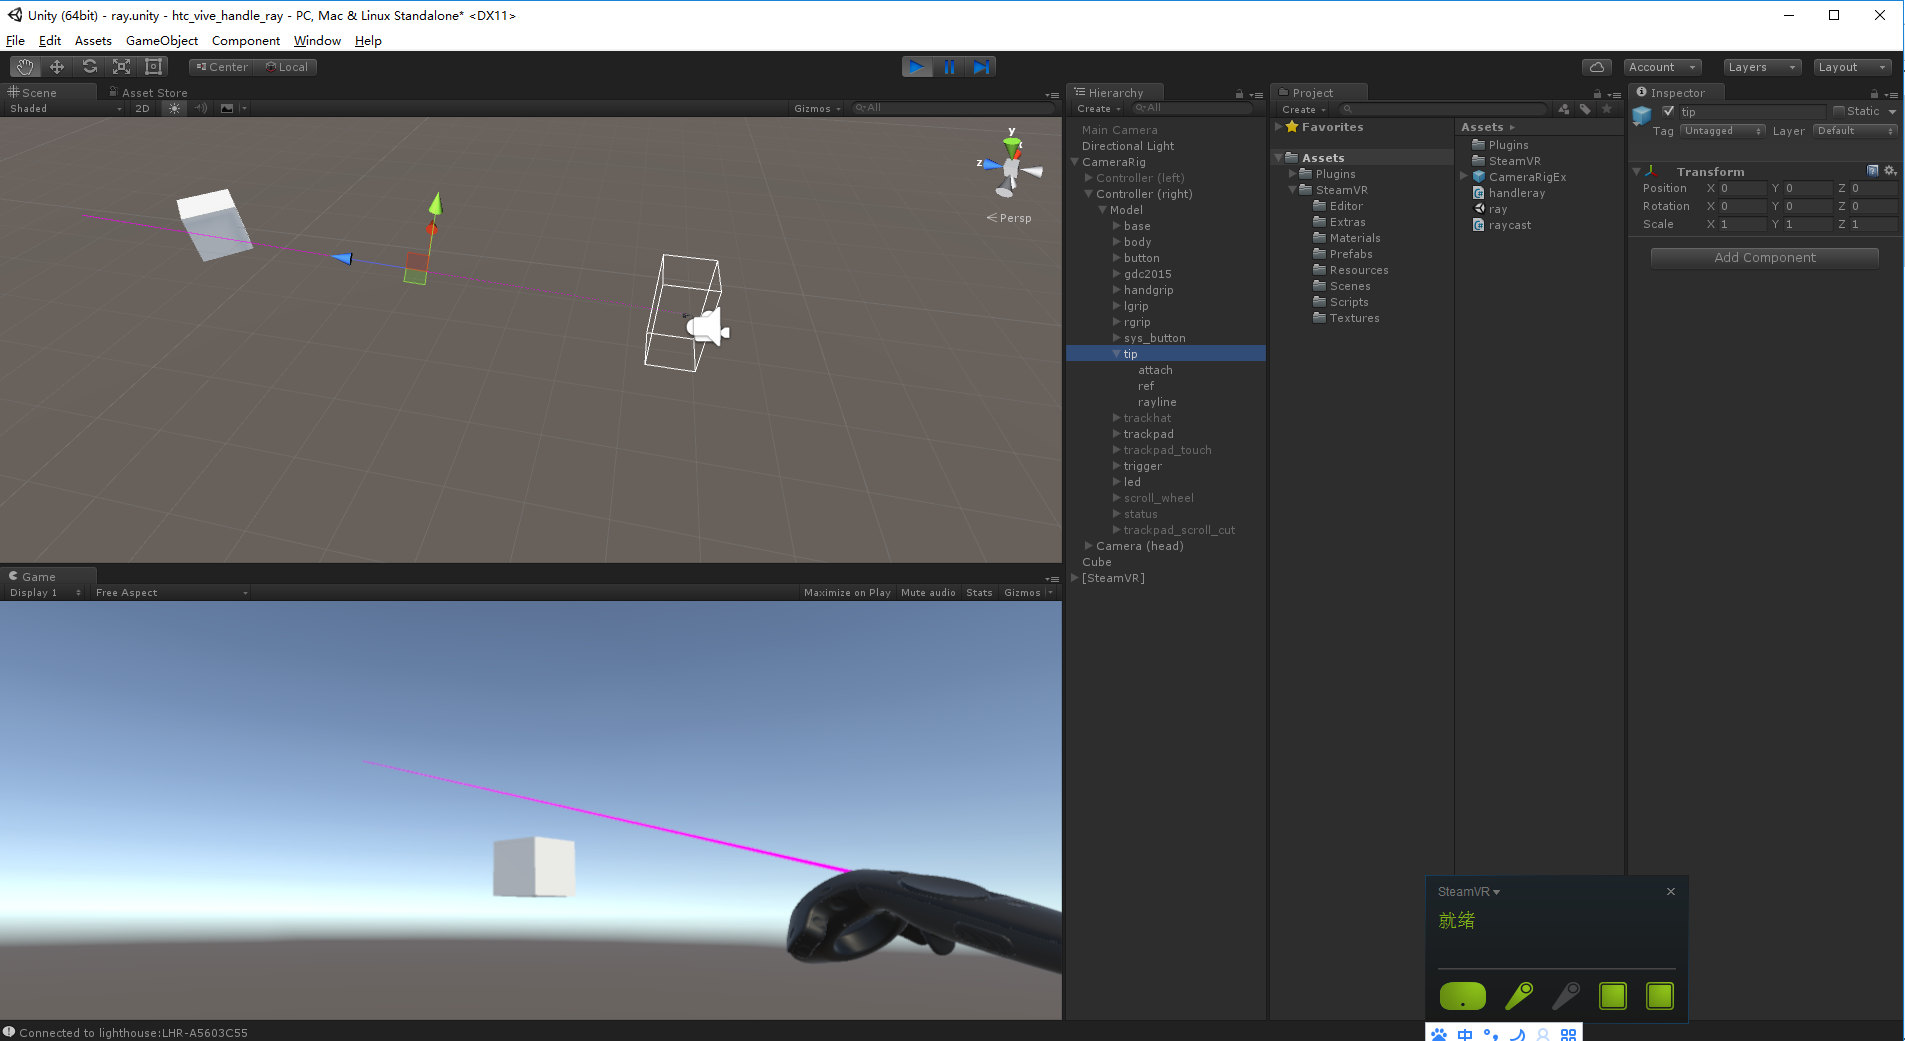
Task: Expand Controller (left) in Hierarchy
Action: (x=1089, y=178)
